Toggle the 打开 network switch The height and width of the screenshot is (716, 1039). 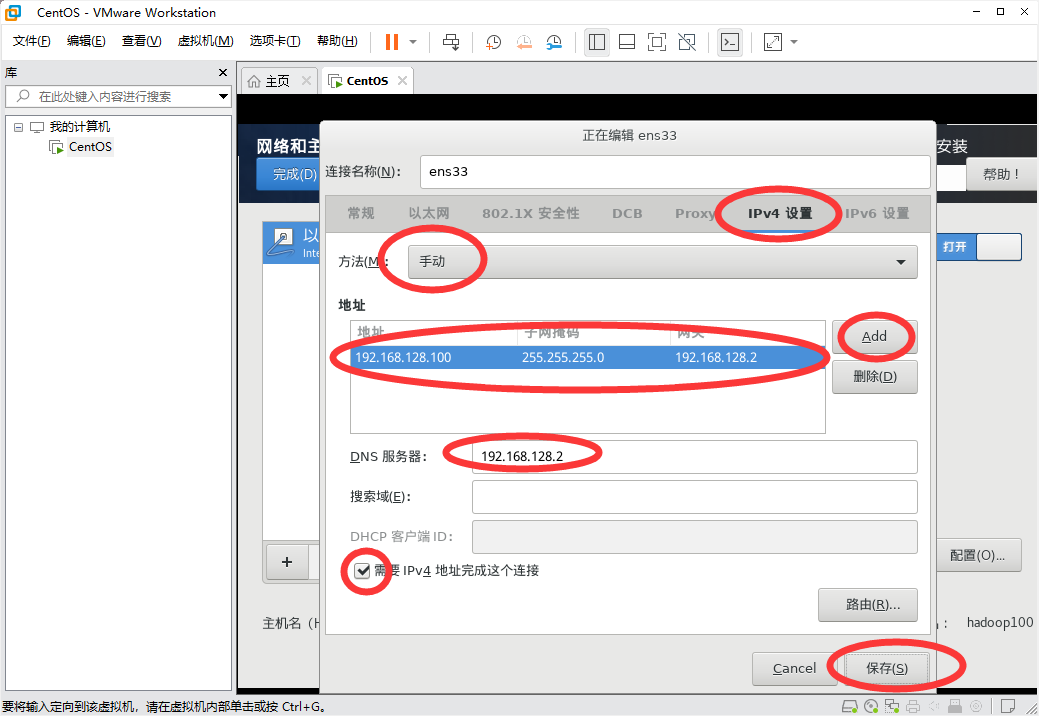coord(979,247)
